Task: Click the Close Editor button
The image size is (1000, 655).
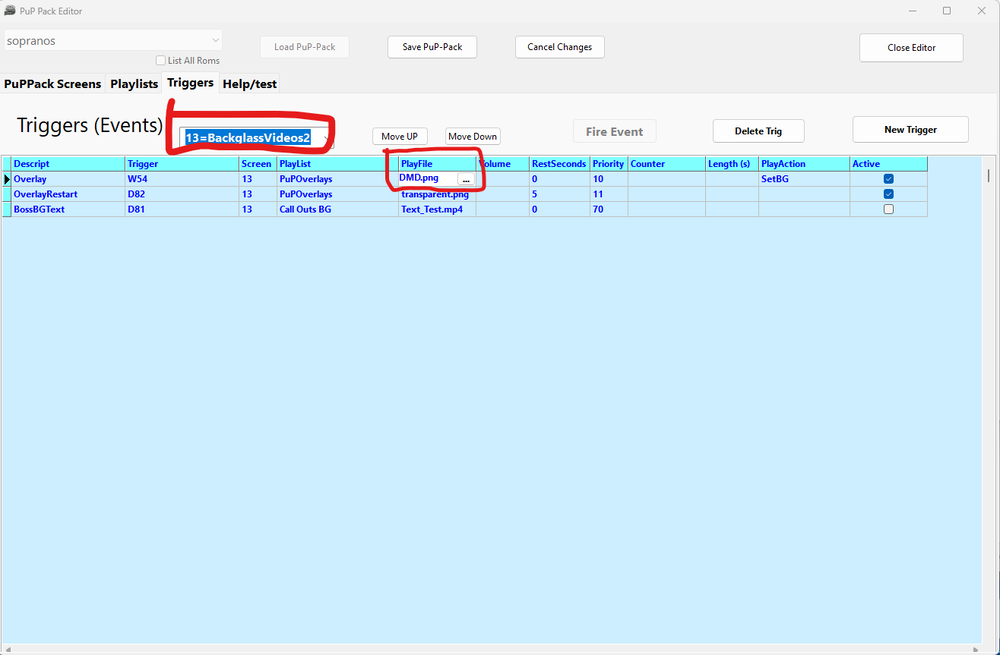Action: (911, 48)
